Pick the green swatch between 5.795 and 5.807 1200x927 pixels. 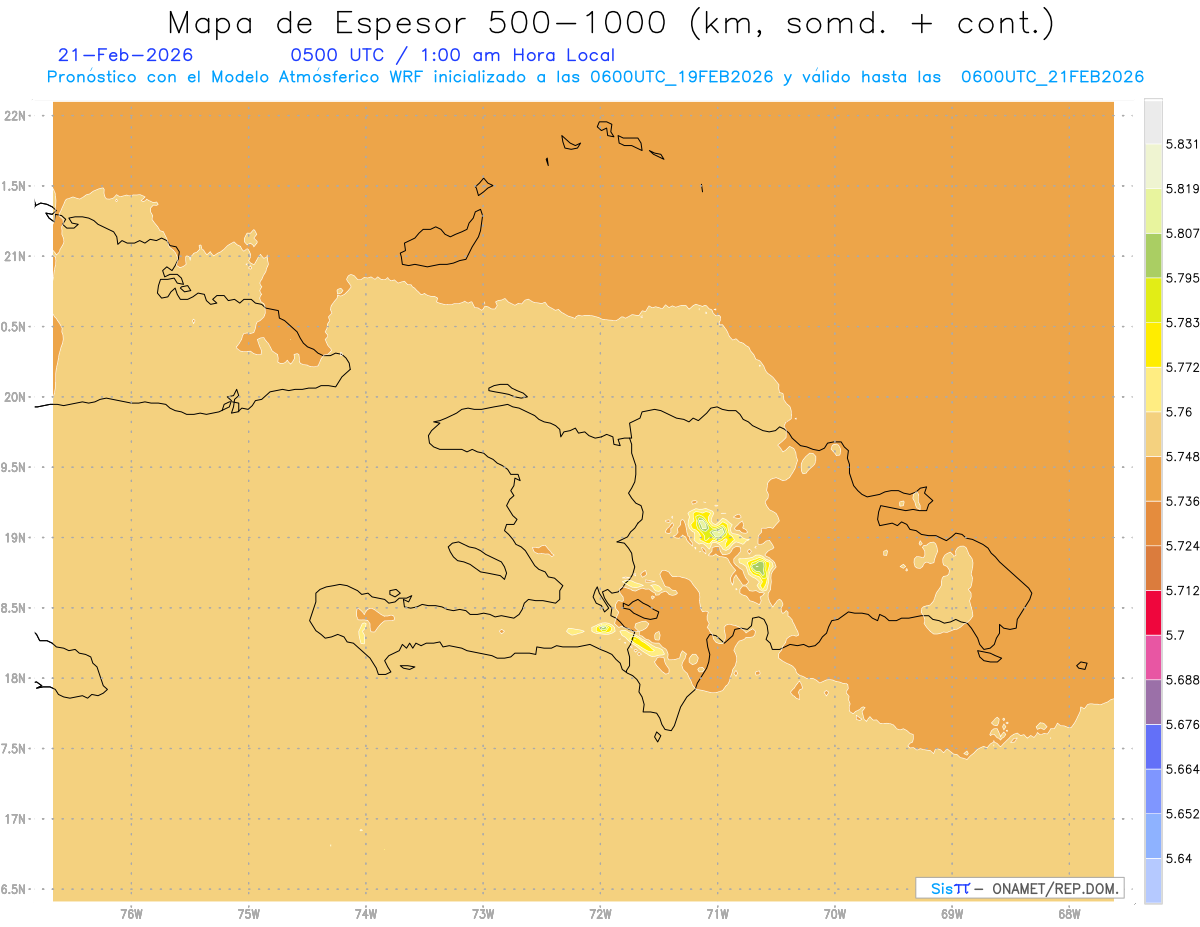pyautogui.click(x=1153, y=255)
